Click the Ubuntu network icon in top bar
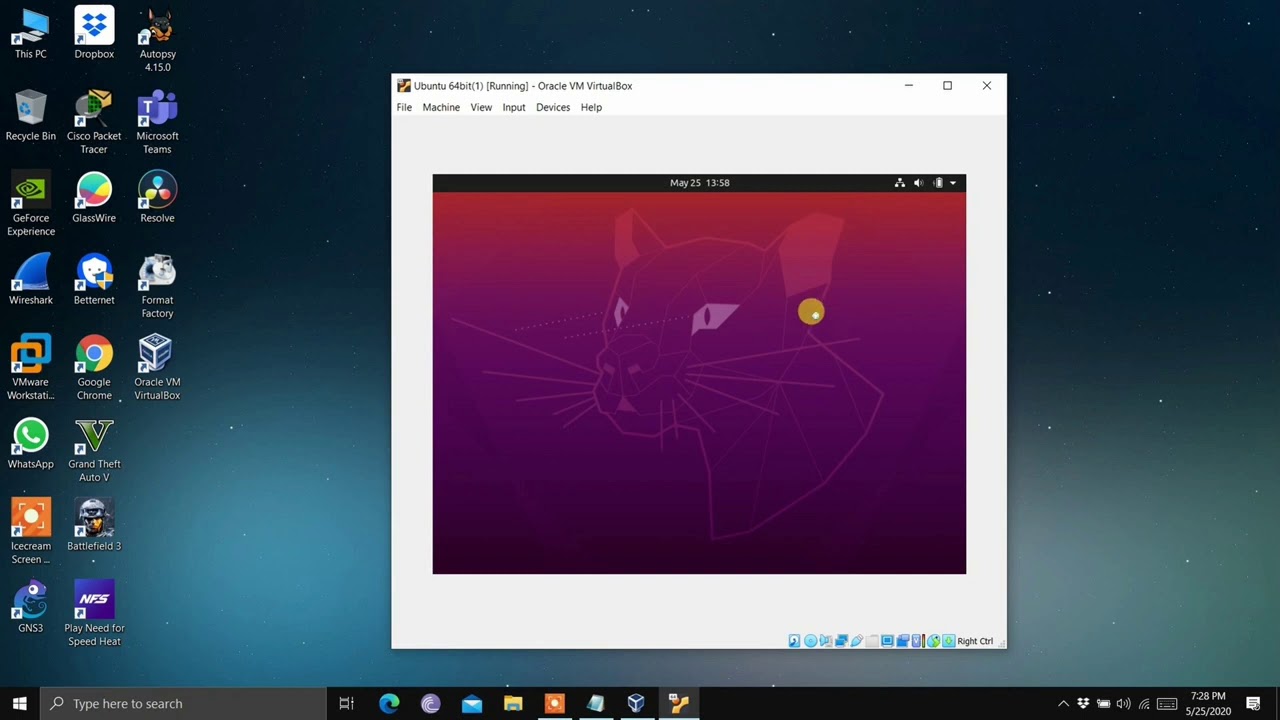Viewport: 1280px width, 720px height. [900, 183]
